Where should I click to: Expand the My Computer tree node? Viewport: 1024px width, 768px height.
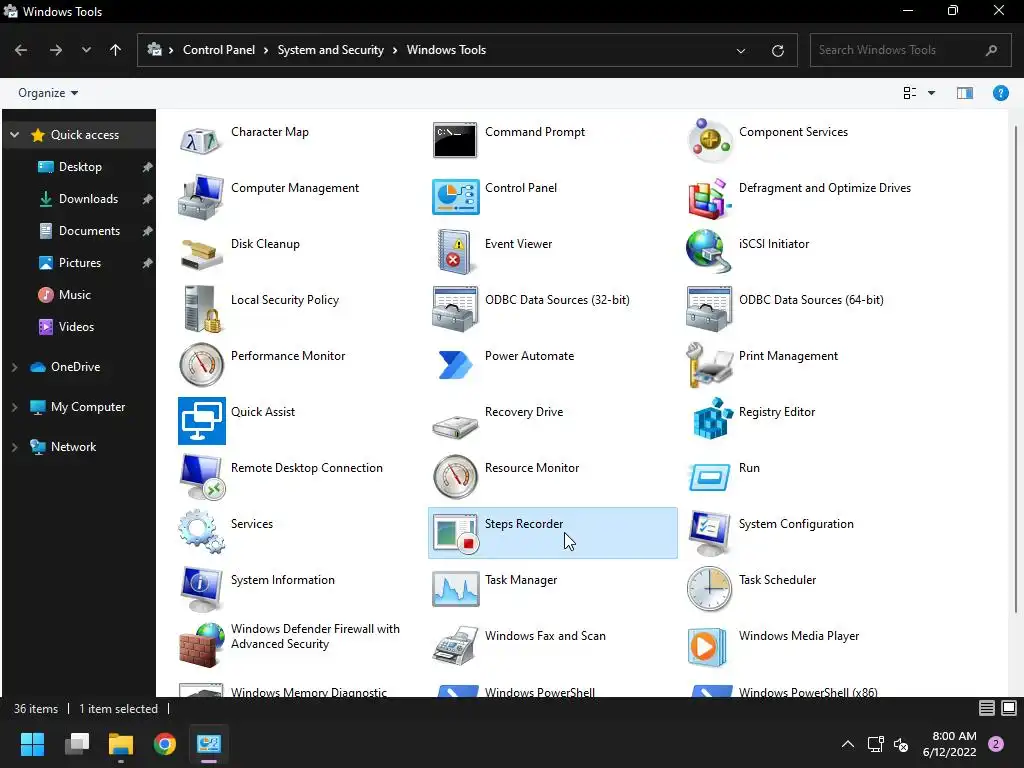[14, 408]
